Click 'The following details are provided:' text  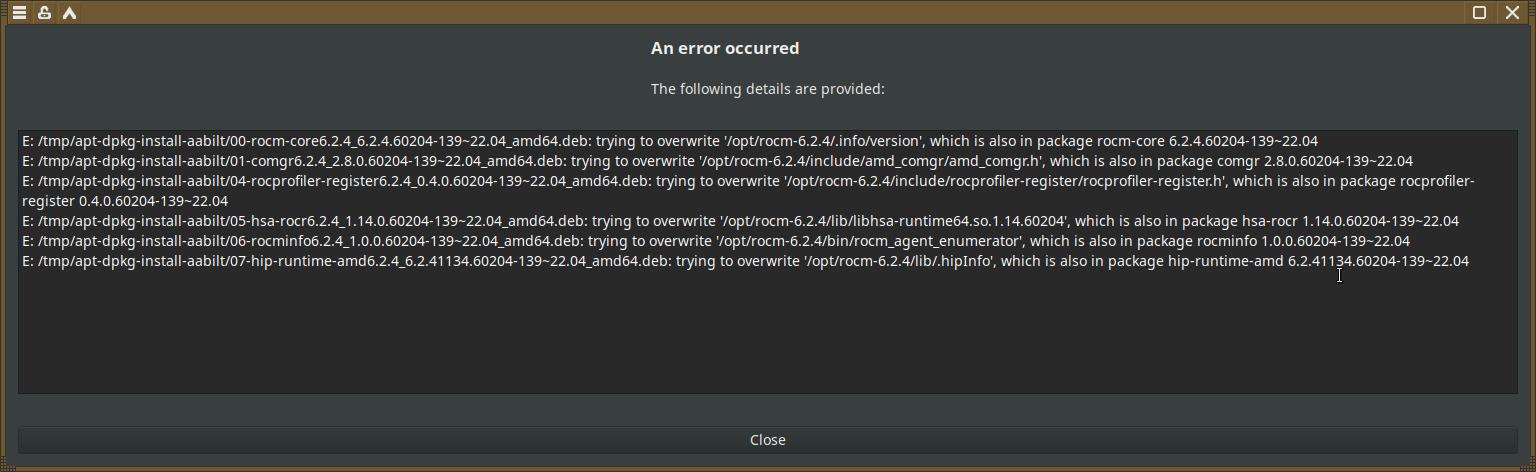[x=767, y=89]
